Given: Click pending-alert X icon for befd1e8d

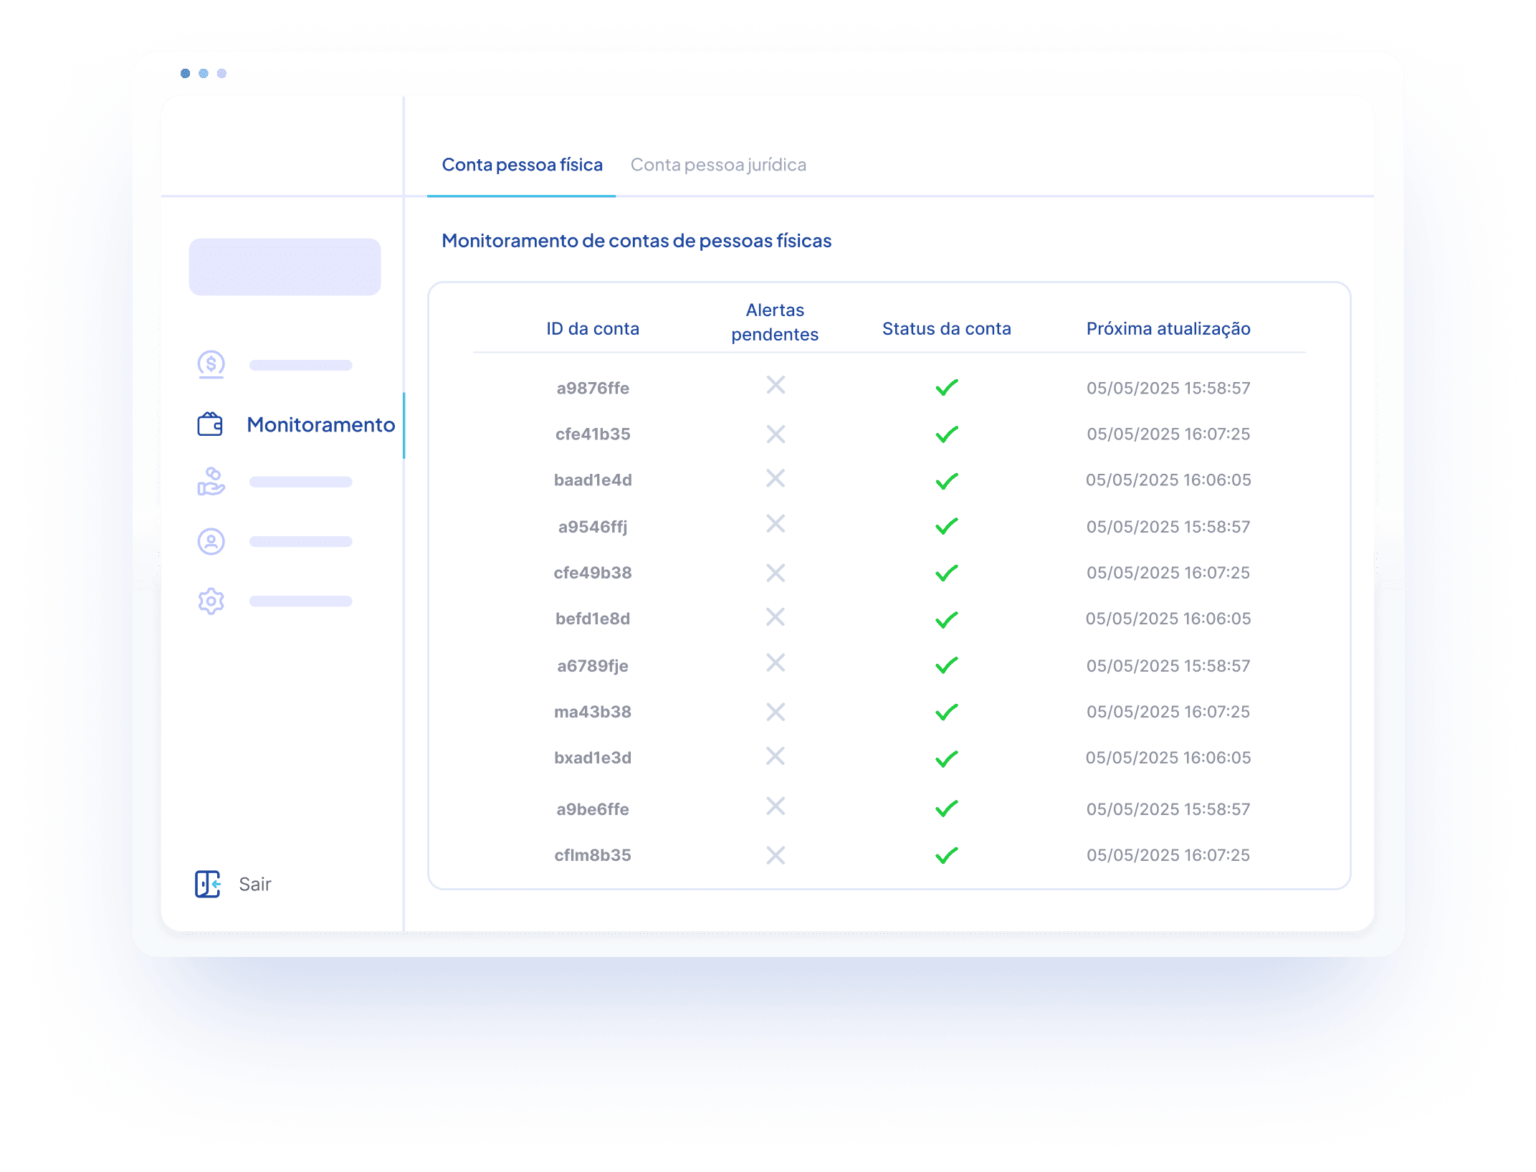Looking at the screenshot, I should [775, 617].
